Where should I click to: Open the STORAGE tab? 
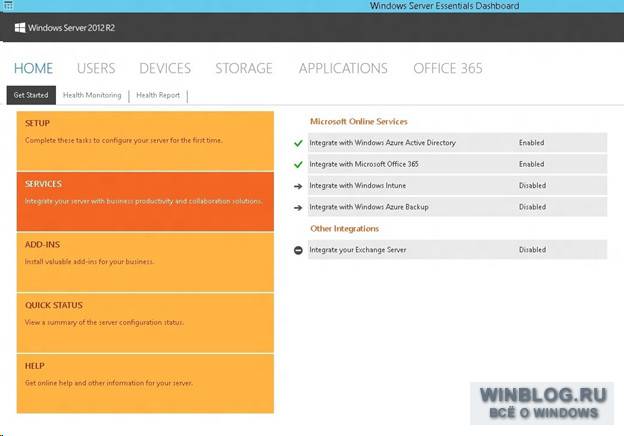(244, 68)
